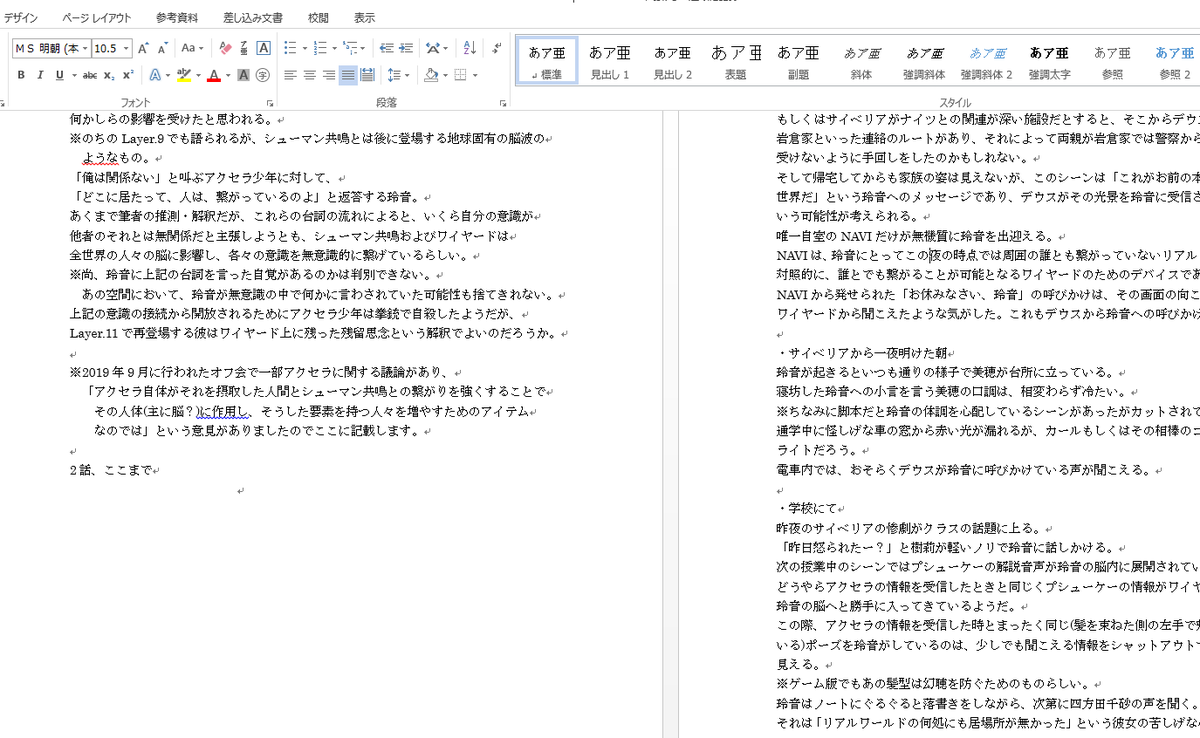The image size is (1200, 738).
Task: Toggle character shading (gray A)
Action: 243,75
